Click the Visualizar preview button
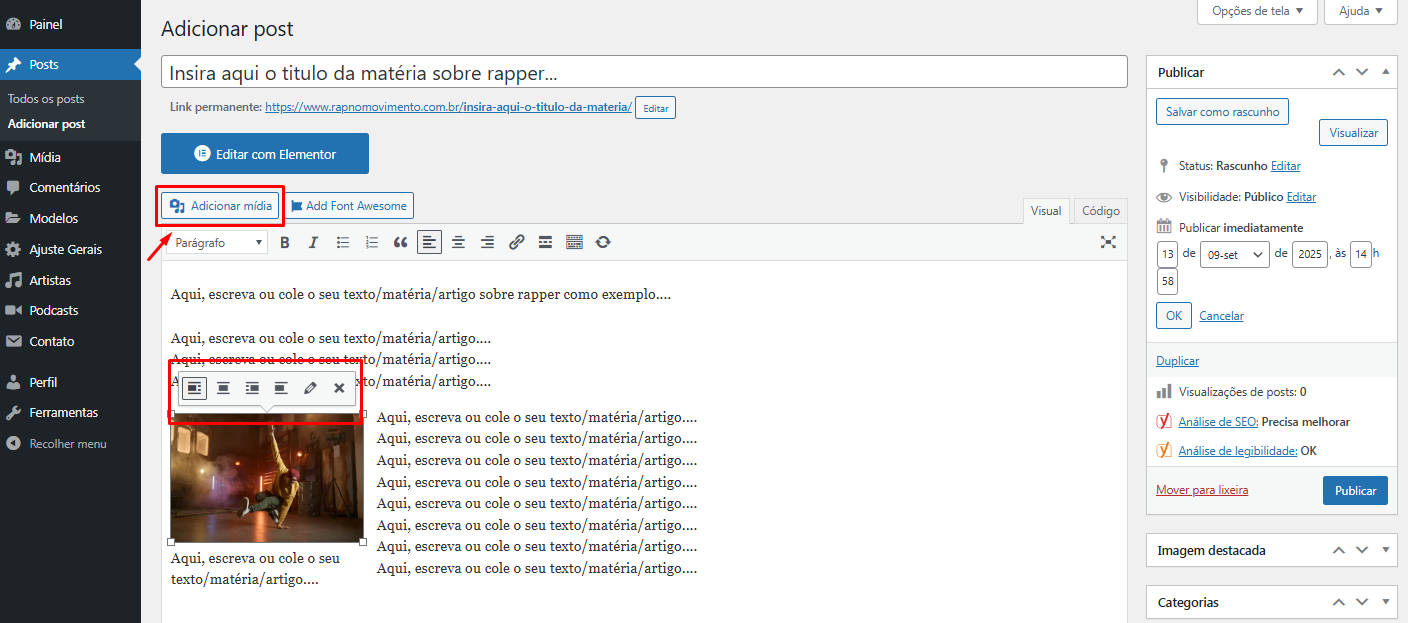1408x623 pixels. (x=1353, y=133)
